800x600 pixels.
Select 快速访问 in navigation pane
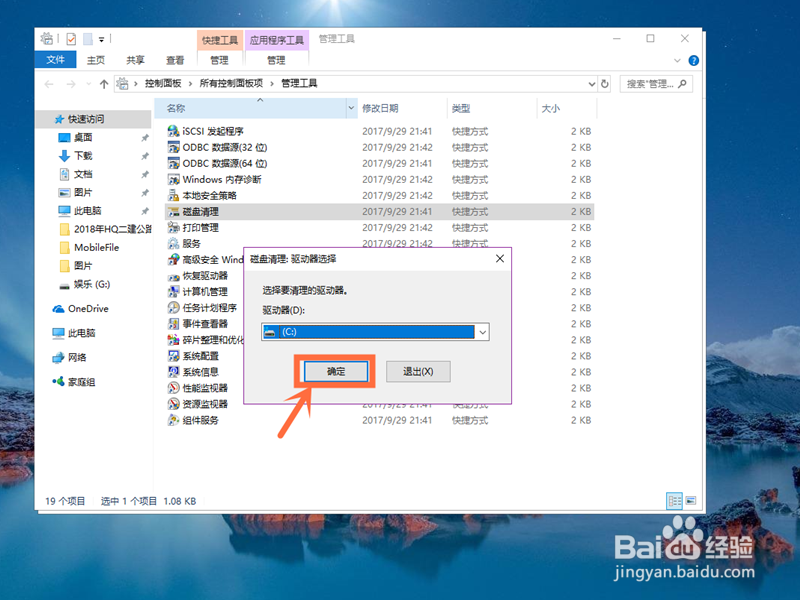click(93, 119)
